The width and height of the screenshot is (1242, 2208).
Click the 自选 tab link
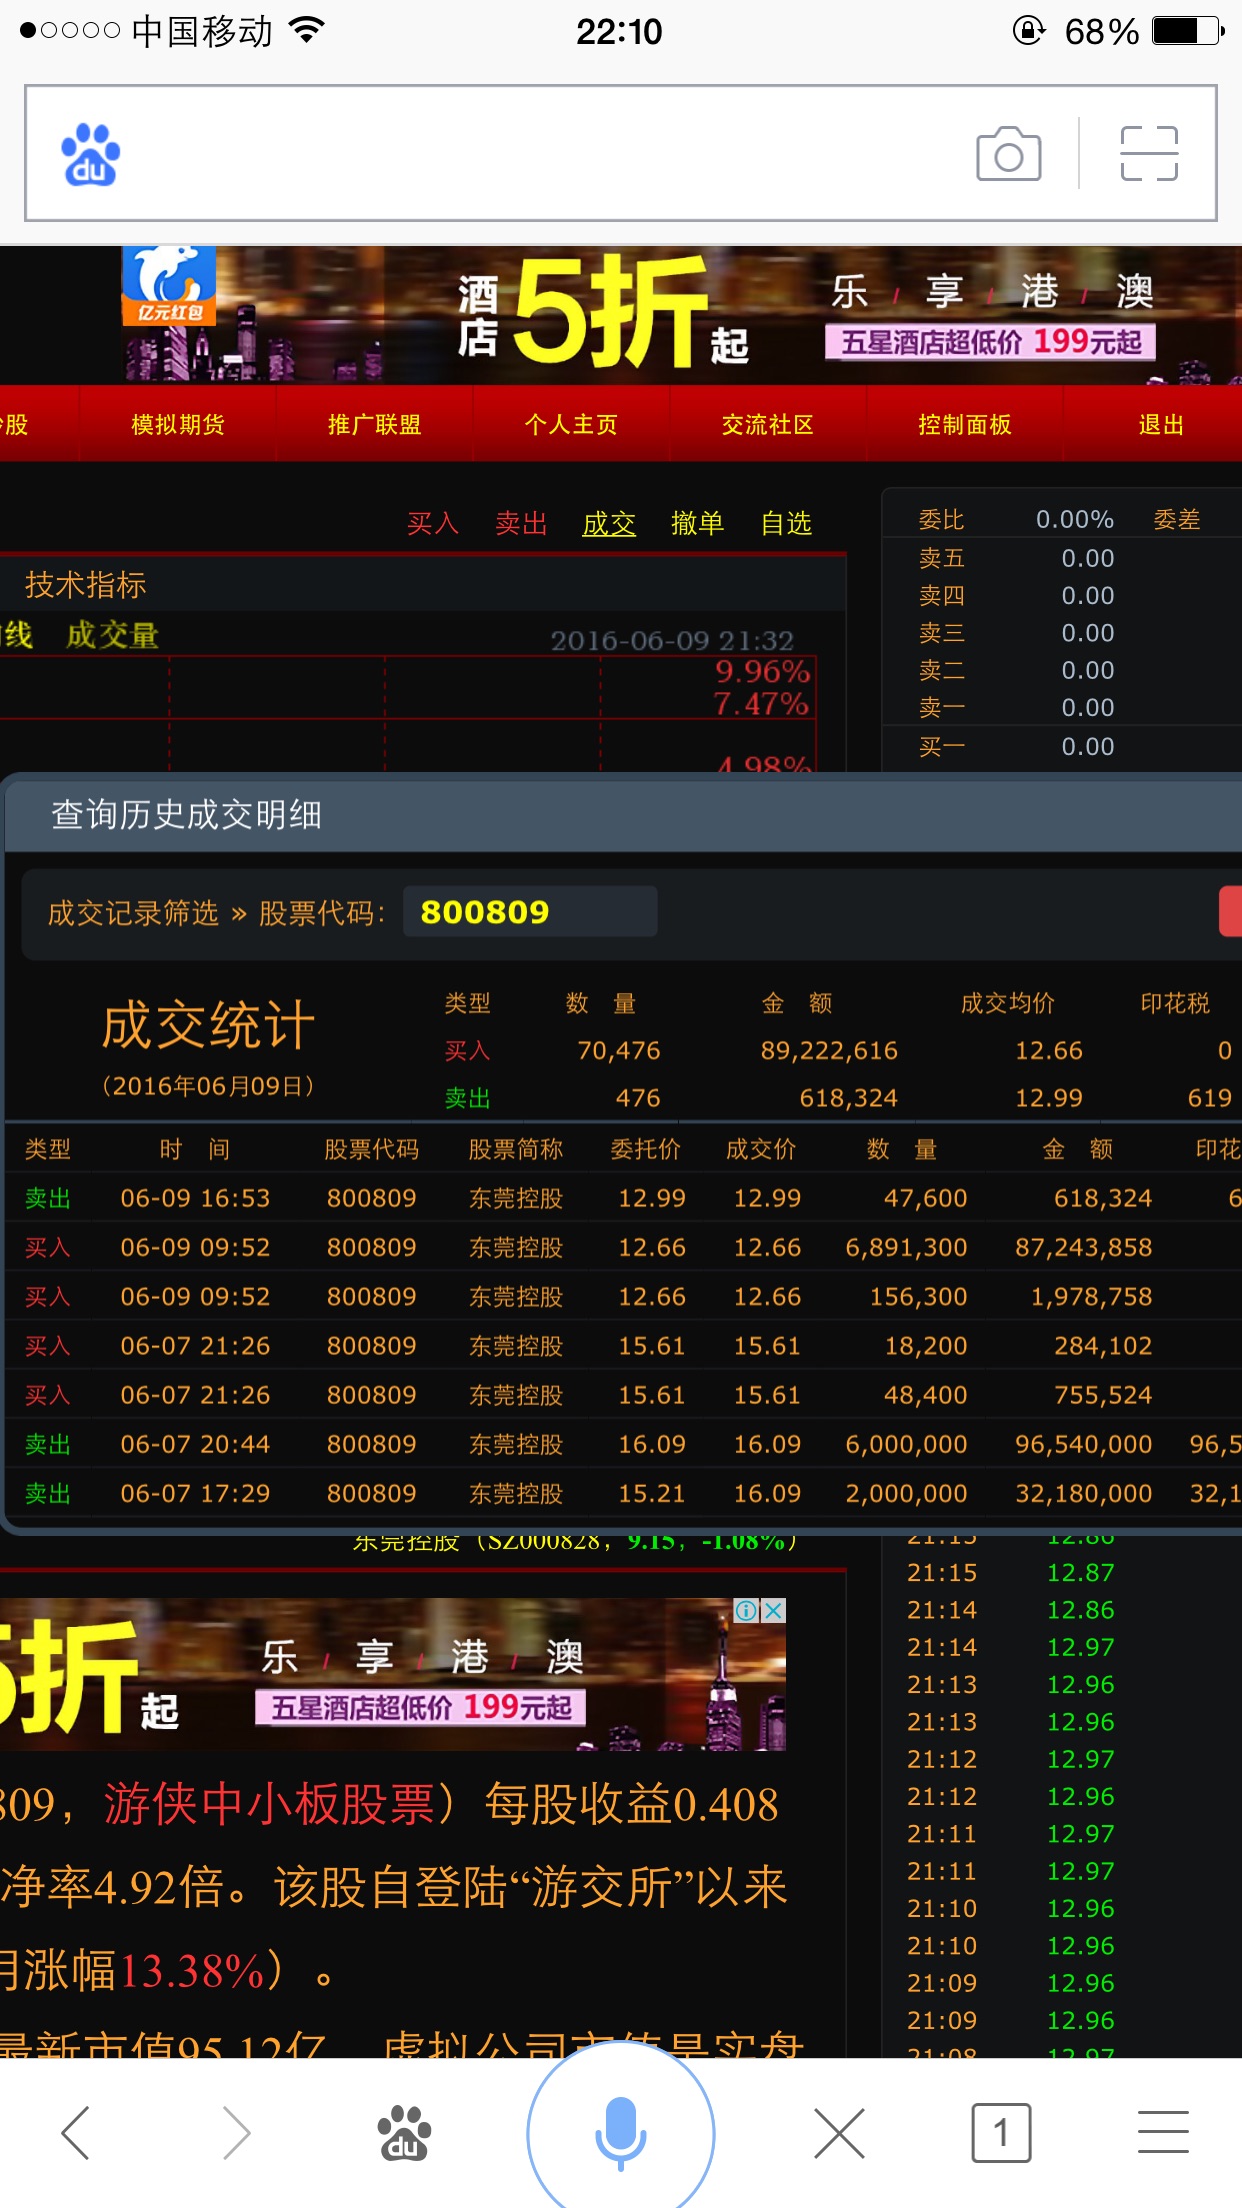point(786,523)
